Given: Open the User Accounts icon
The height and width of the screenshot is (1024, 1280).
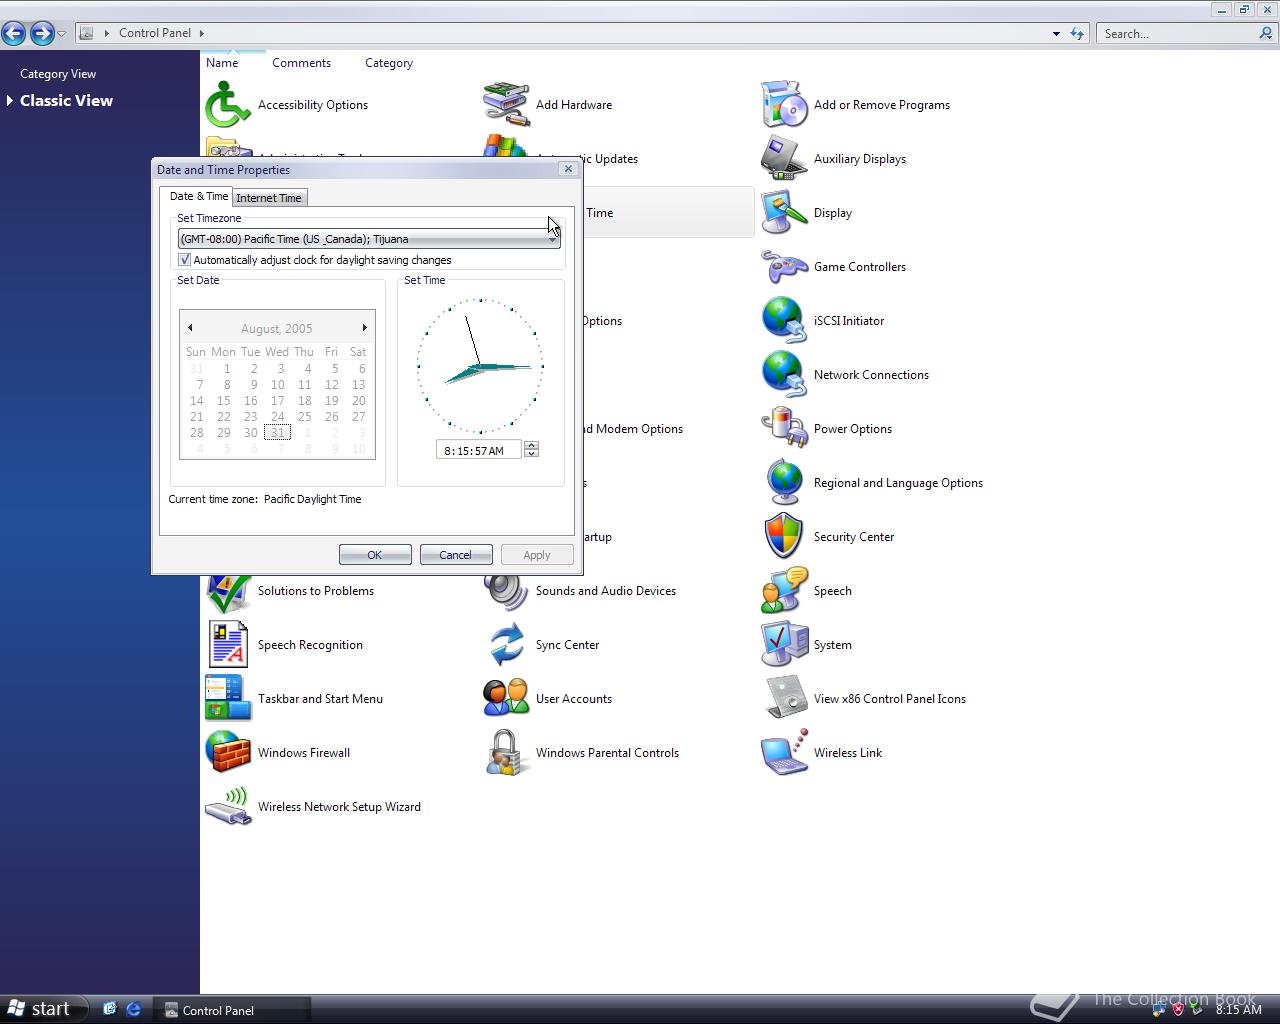Looking at the screenshot, I should (x=506, y=699).
